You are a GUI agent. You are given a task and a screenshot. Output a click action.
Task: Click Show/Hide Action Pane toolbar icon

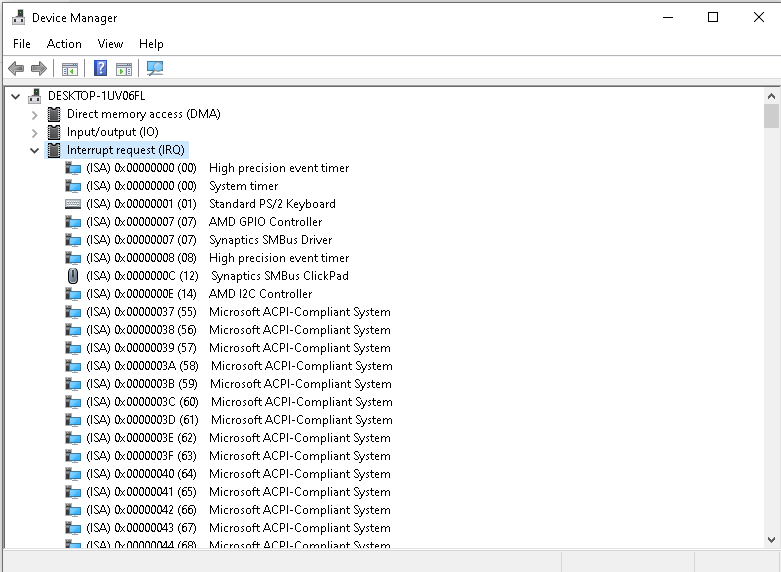(x=124, y=69)
